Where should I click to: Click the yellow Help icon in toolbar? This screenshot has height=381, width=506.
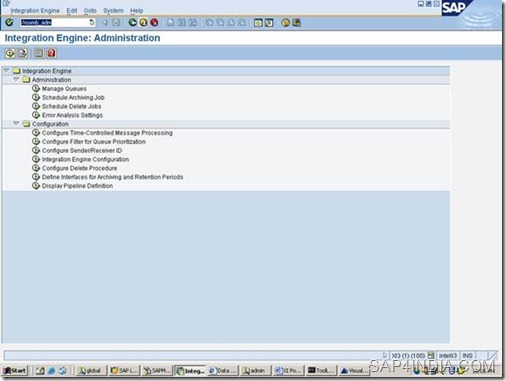286,23
